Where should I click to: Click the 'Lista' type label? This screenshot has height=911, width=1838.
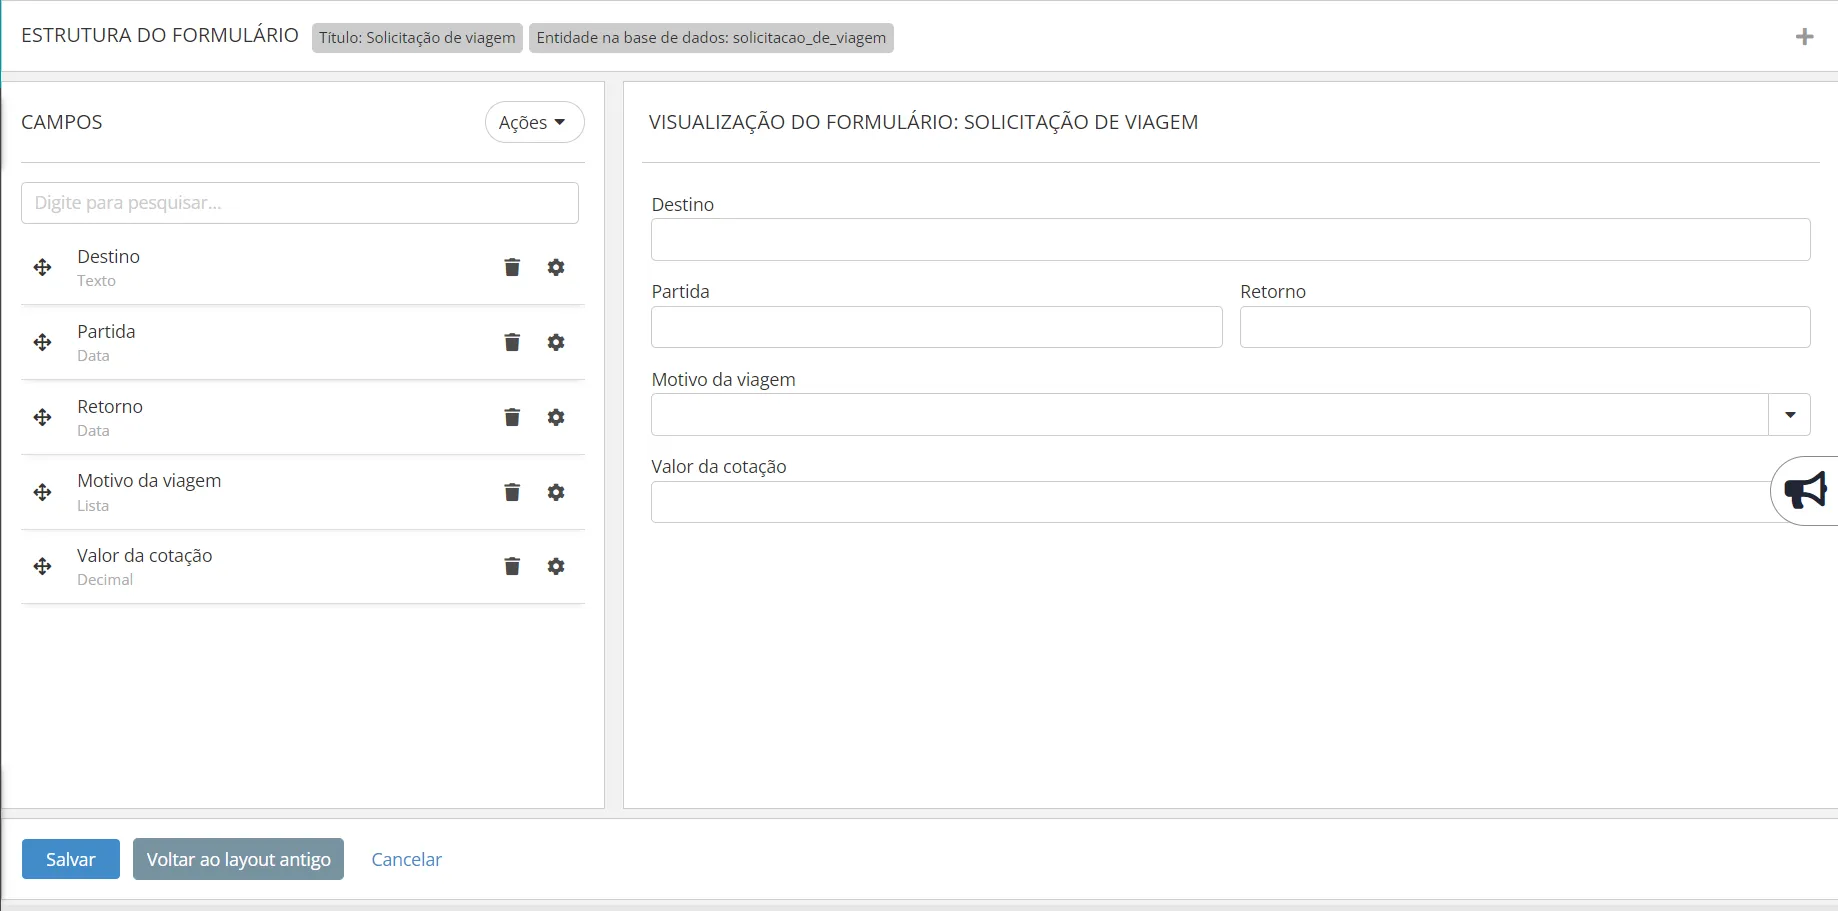(x=93, y=506)
